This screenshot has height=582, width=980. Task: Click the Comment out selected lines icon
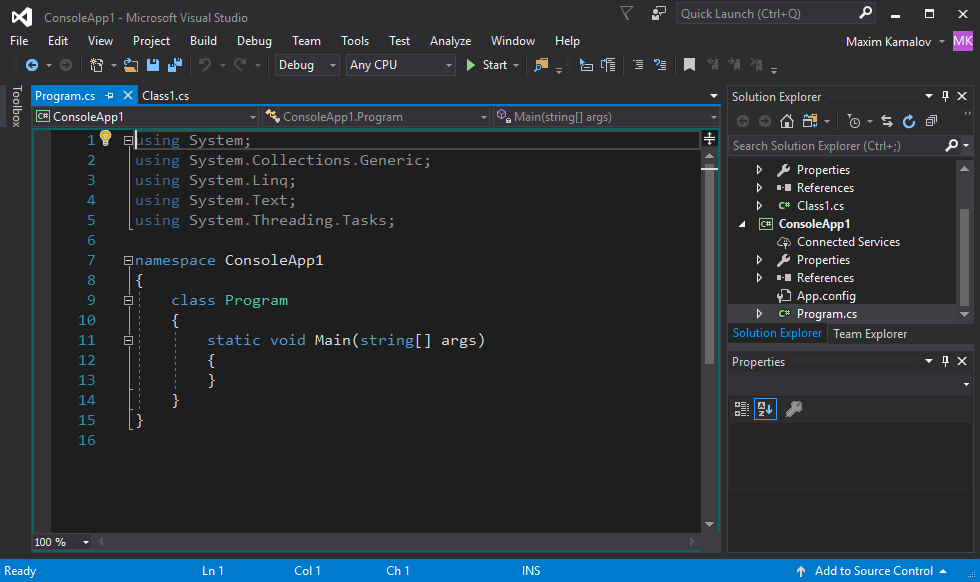tap(638, 64)
